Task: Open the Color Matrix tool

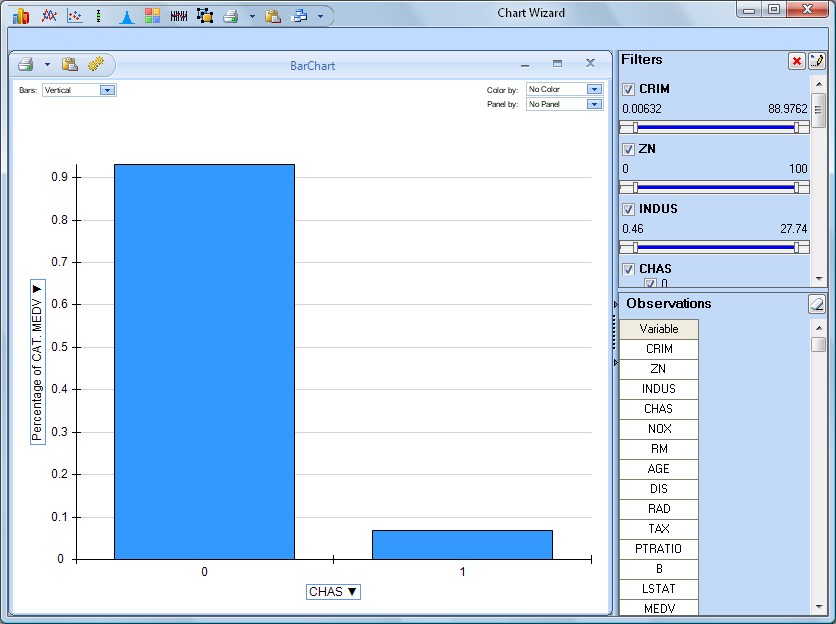Action: click(152, 15)
